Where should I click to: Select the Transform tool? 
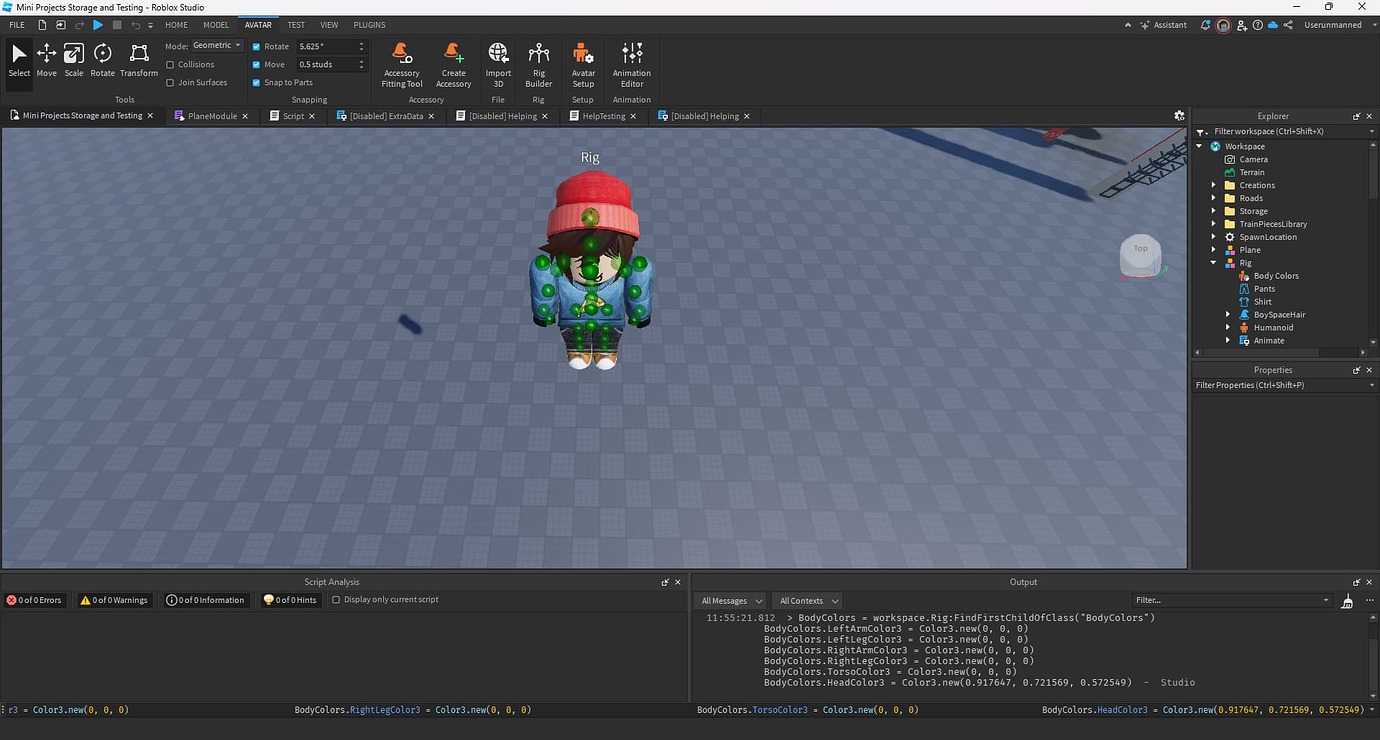(139, 60)
